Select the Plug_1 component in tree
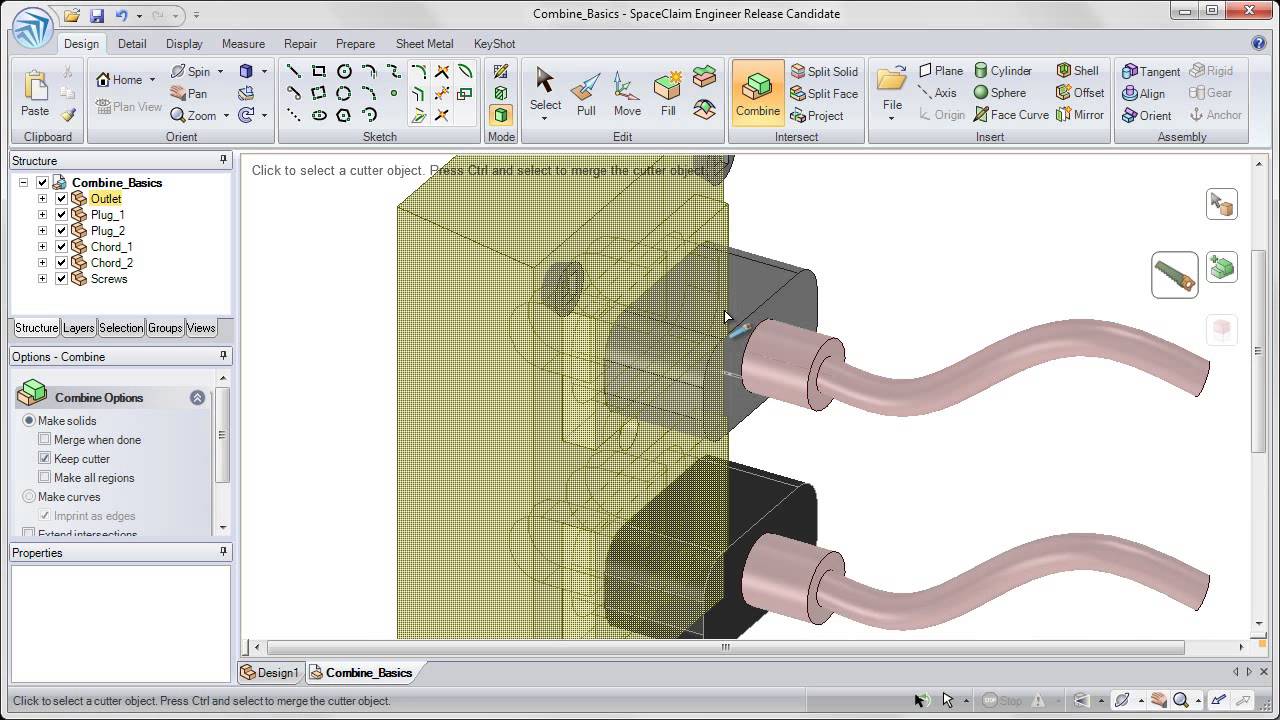 tap(108, 215)
